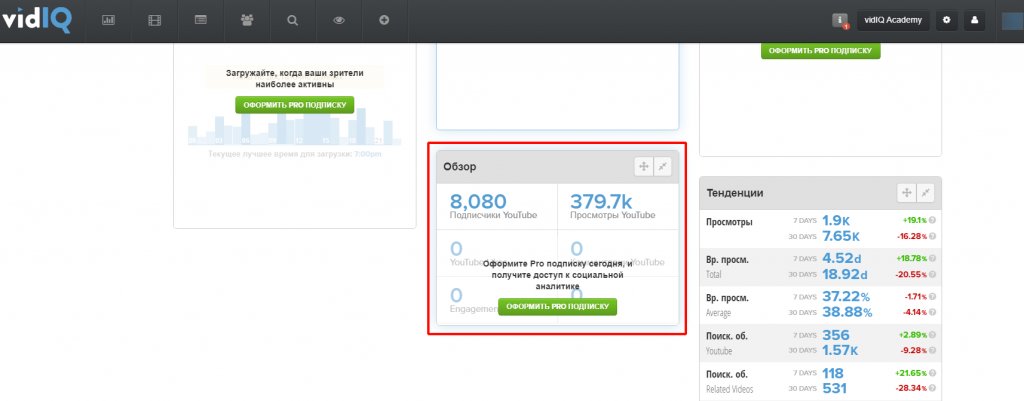
Task: Click the move handle of Тенденции panel
Action: click(x=906, y=193)
